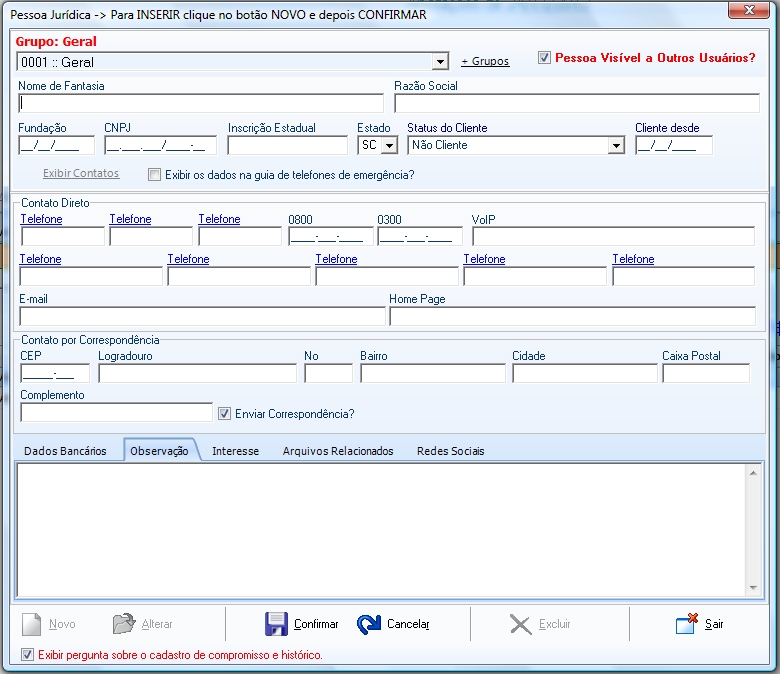
Task: Click the third Telefone link in the second row
Action: [337, 259]
